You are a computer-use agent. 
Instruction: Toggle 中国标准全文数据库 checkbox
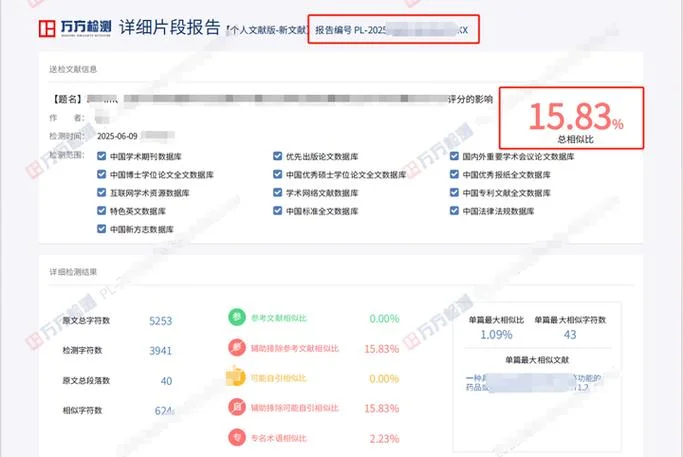tap(277, 211)
